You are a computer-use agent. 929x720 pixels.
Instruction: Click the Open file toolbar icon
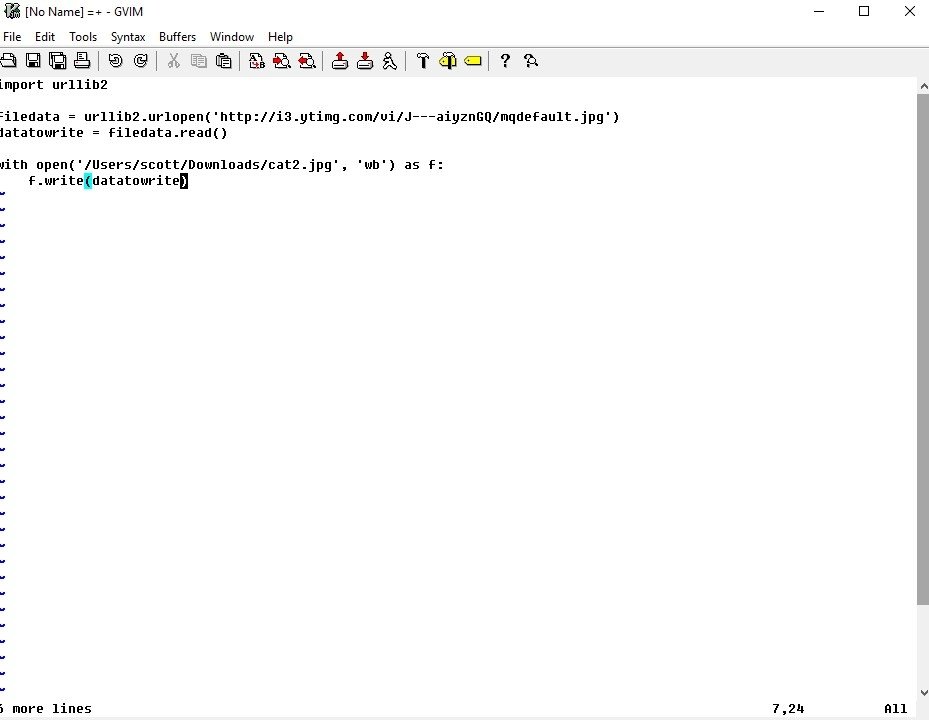point(8,60)
